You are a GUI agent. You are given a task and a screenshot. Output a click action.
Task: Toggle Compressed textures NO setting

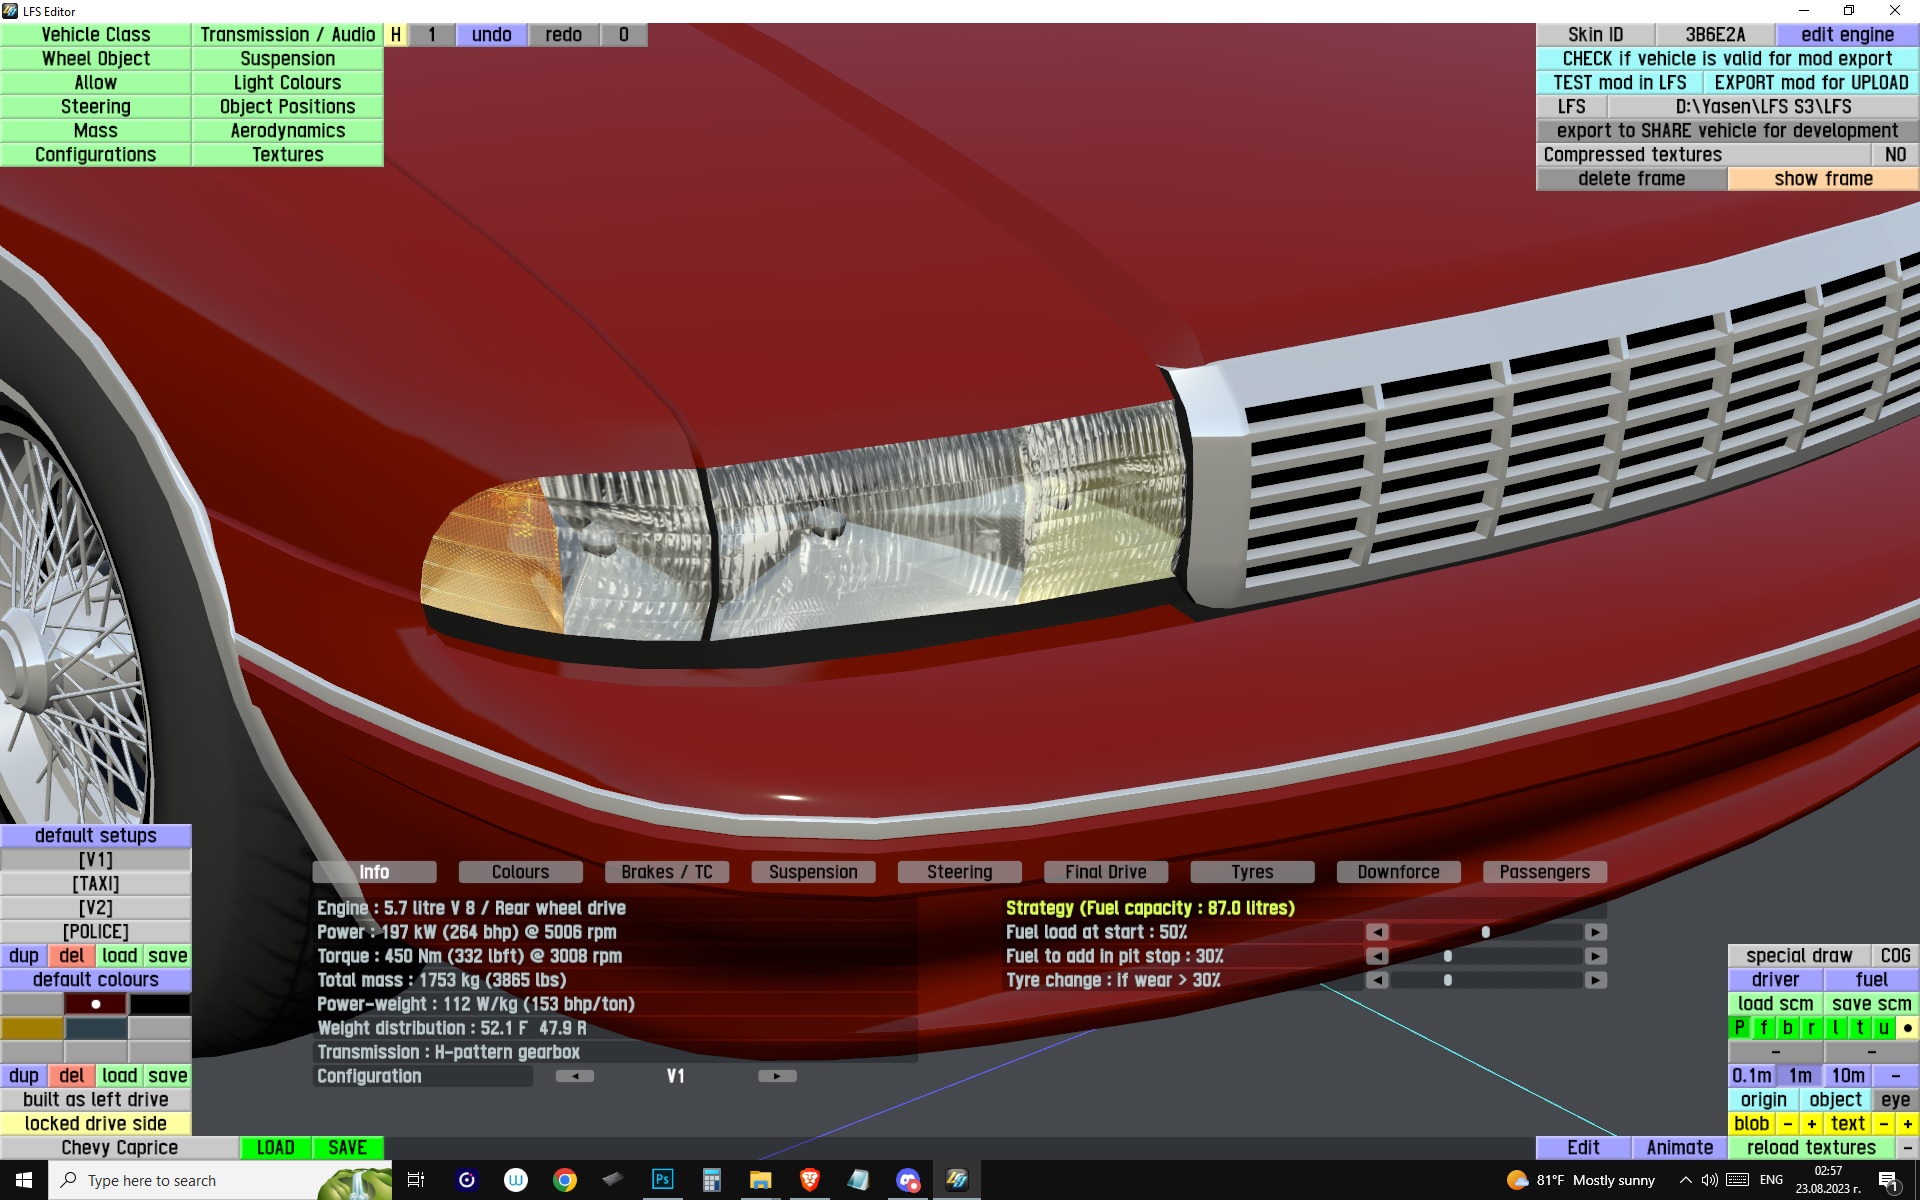[1894, 155]
